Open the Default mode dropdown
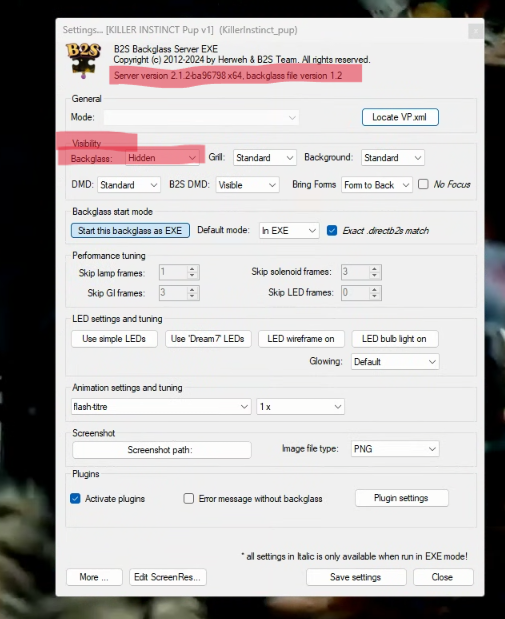505x619 pixels. click(x=289, y=231)
